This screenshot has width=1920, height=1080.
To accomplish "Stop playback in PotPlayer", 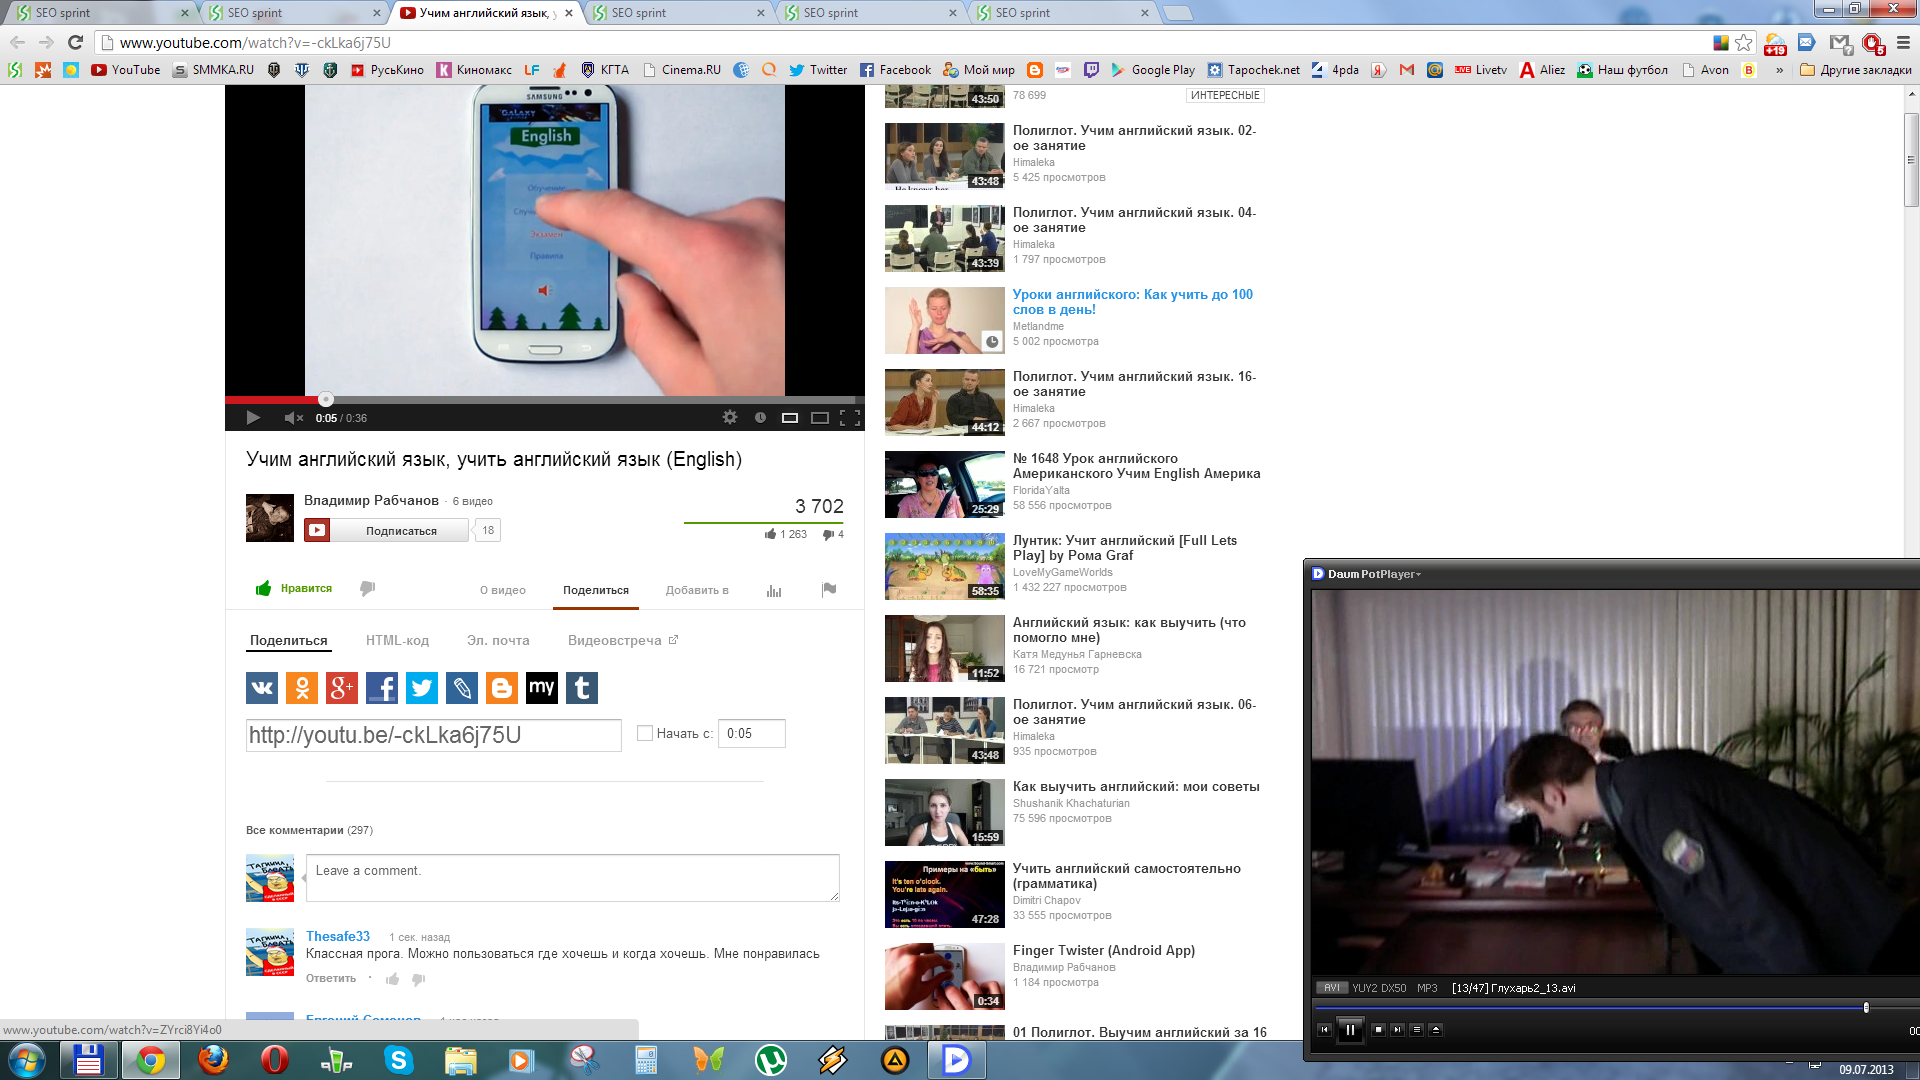I will point(1378,1029).
